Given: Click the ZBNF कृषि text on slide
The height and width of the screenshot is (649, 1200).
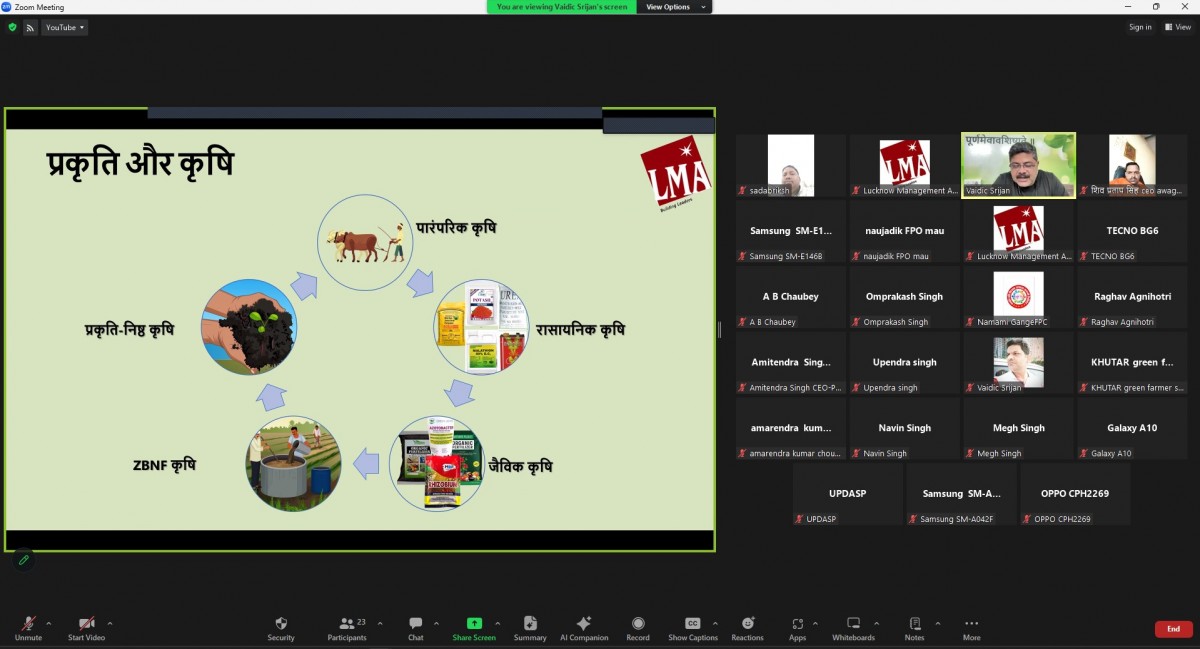Looking at the screenshot, I should coord(164,465).
